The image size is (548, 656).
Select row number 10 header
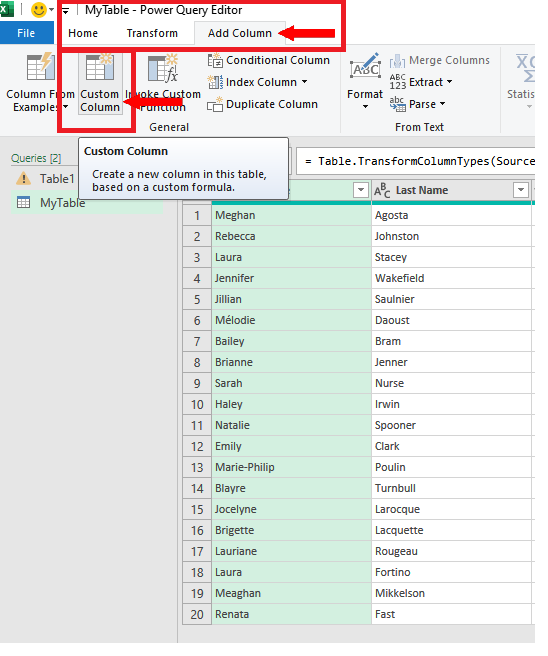click(x=197, y=405)
